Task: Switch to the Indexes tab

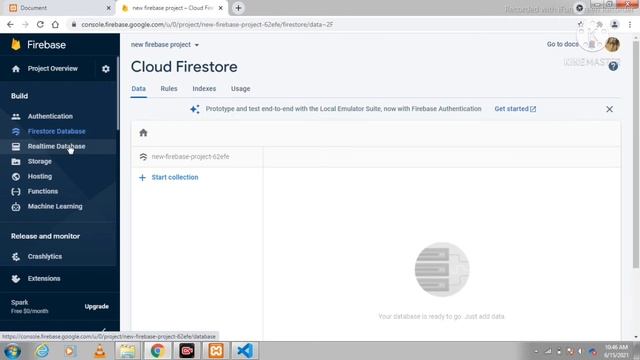Action: (204, 89)
